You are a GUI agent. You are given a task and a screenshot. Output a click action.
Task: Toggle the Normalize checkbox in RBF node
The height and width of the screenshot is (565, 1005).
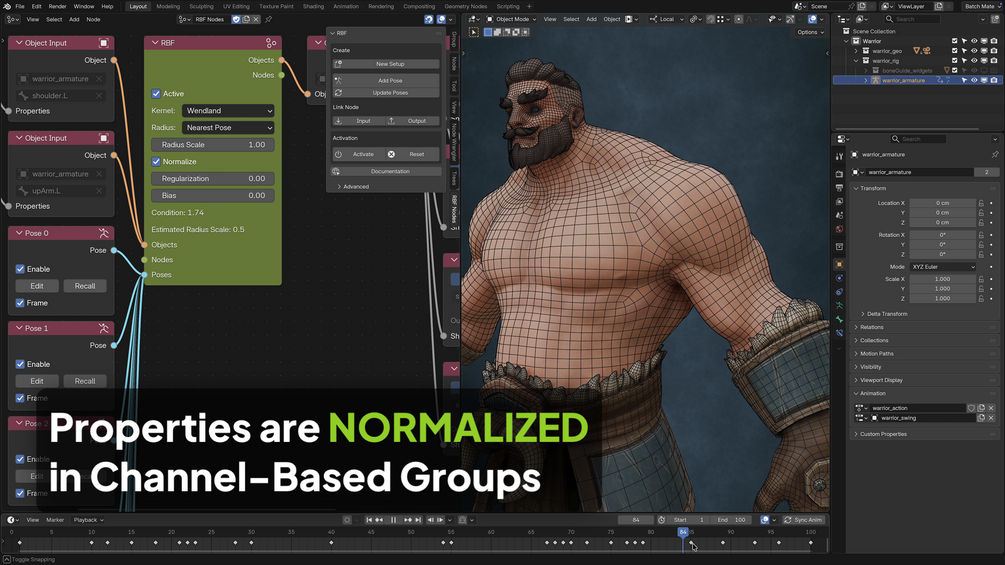pos(156,161)
